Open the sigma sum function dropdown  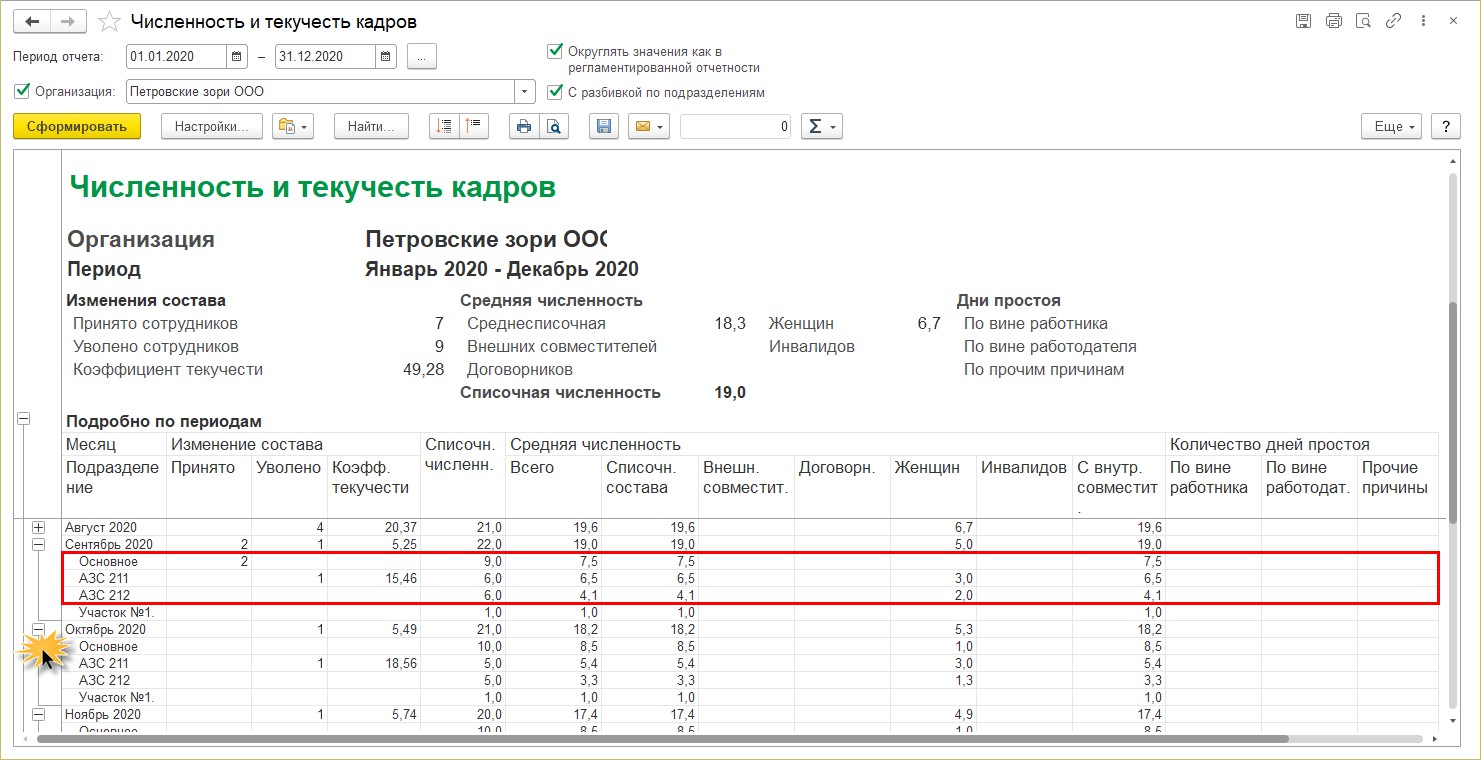coord(822,126)
